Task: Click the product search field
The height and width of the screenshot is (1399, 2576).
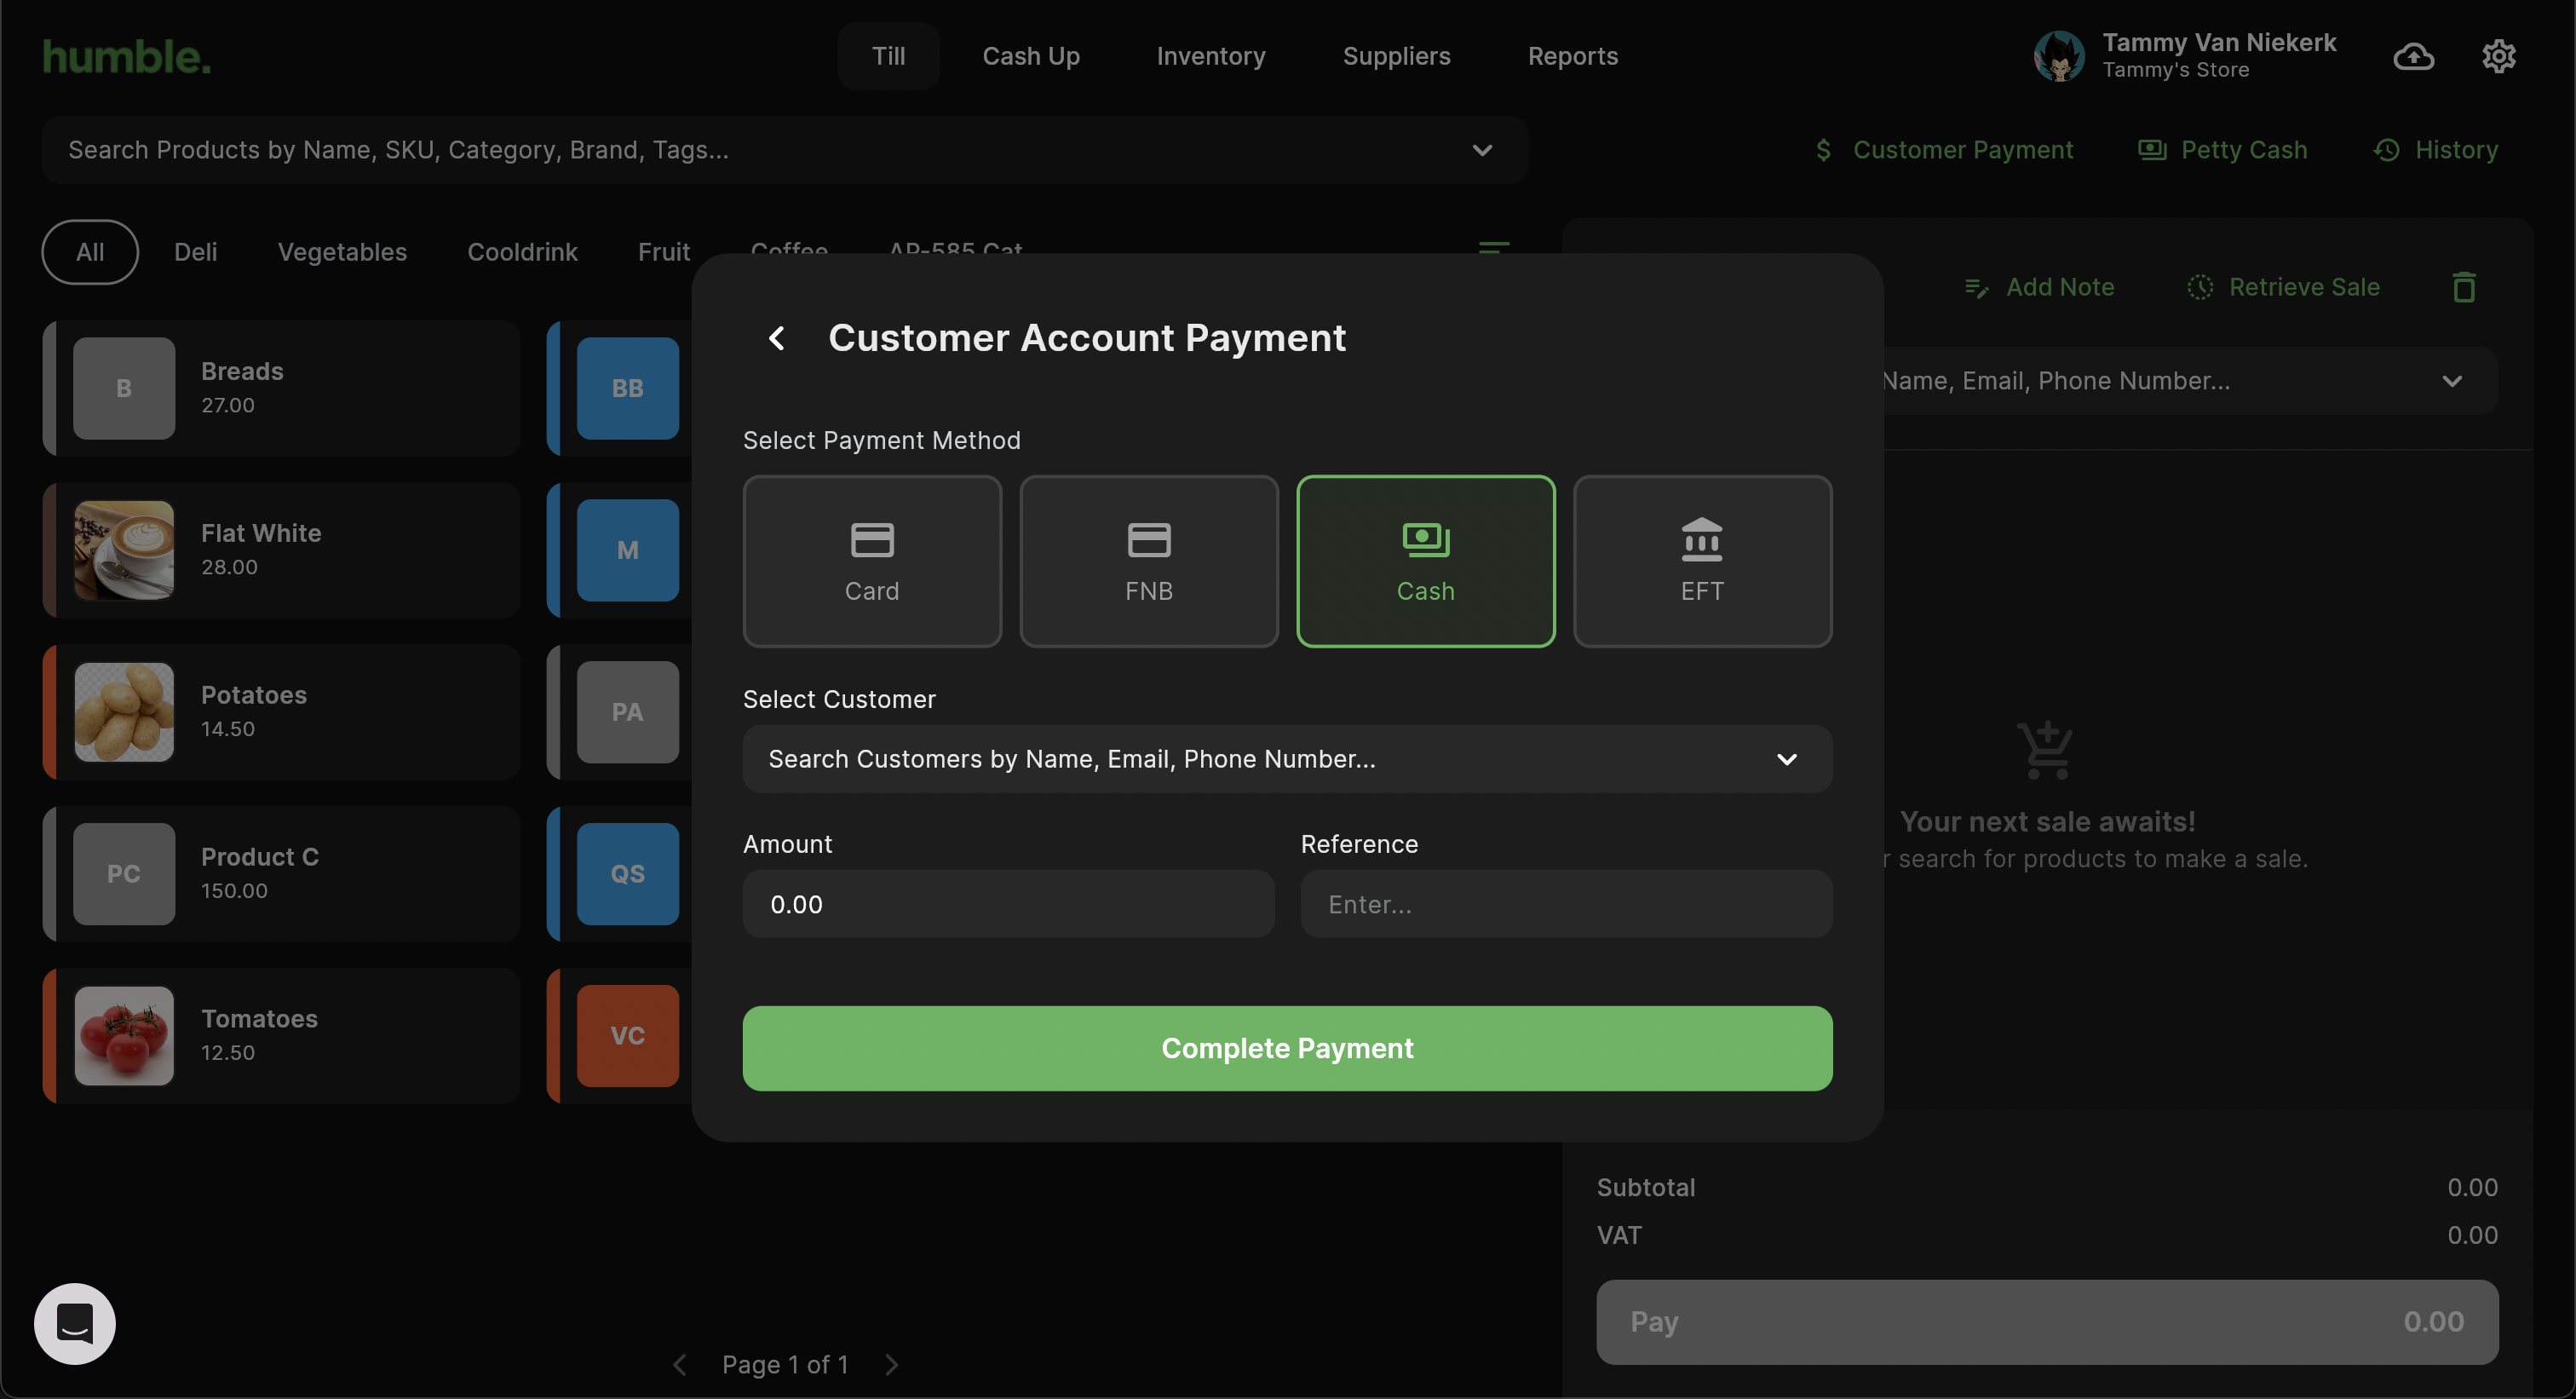Action: point(785,150)
